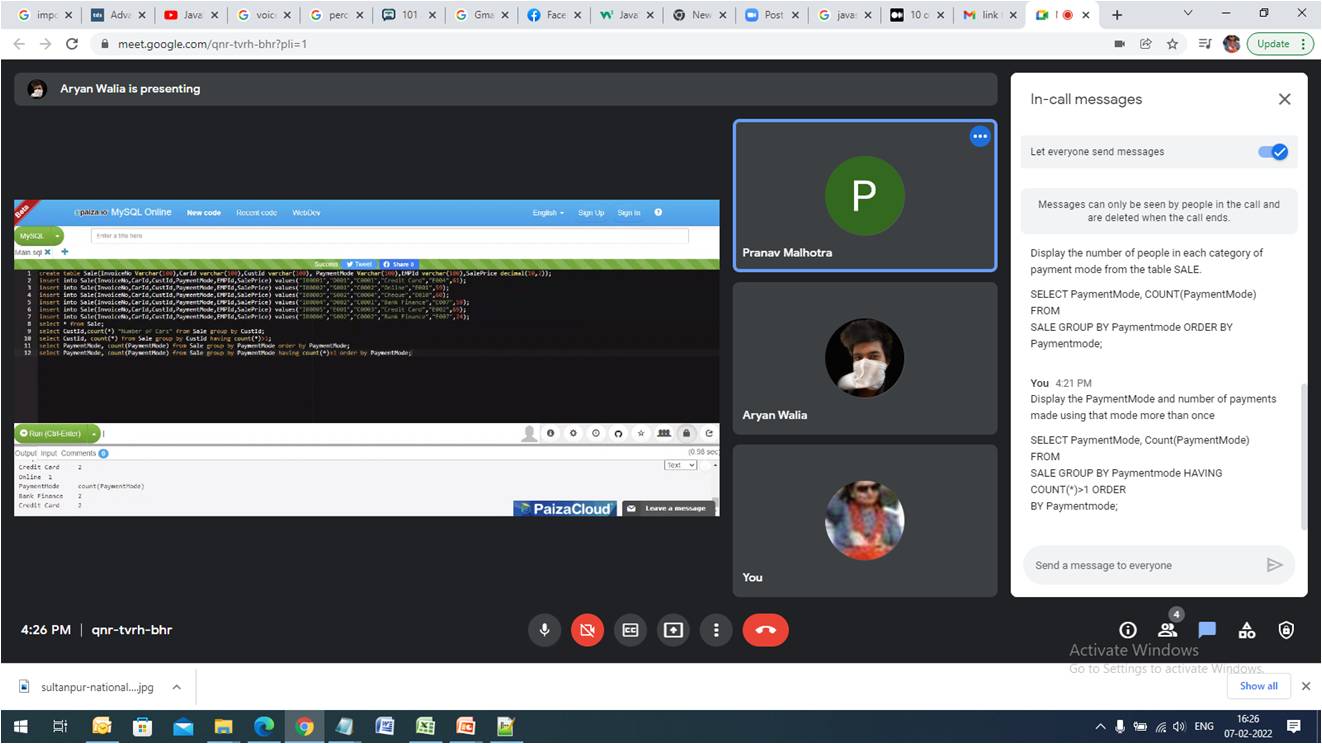Open the sultanpur-national jpg download
1322x744 pixels.
[85, 687]
